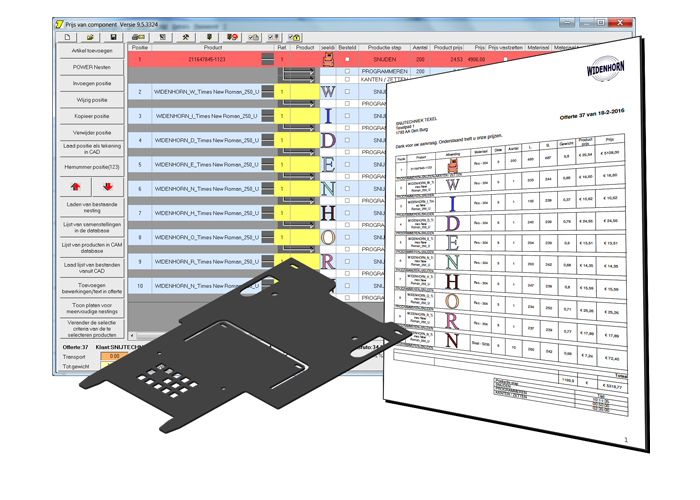Click the W letter image in position 2
Image resolution: width=700 pixels, height=500 pixels.
[x=328, y=92]
